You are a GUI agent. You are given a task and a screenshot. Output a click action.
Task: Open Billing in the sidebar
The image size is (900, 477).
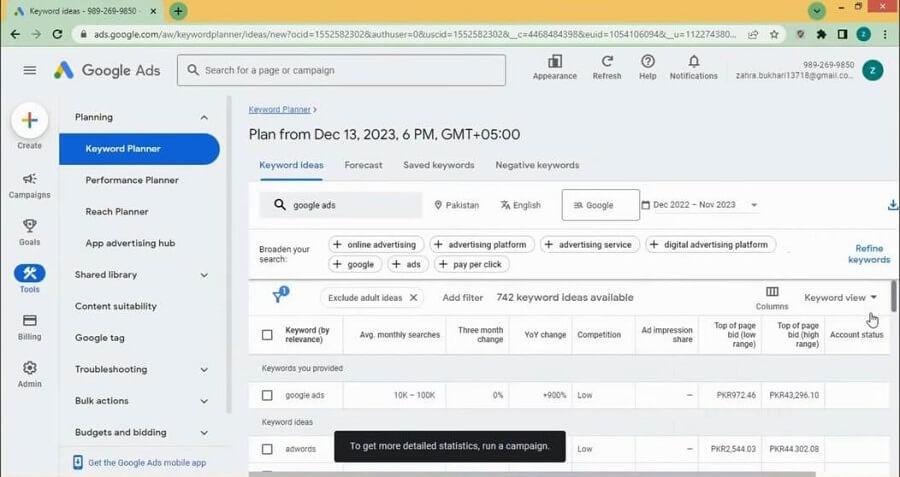point(29,327)
